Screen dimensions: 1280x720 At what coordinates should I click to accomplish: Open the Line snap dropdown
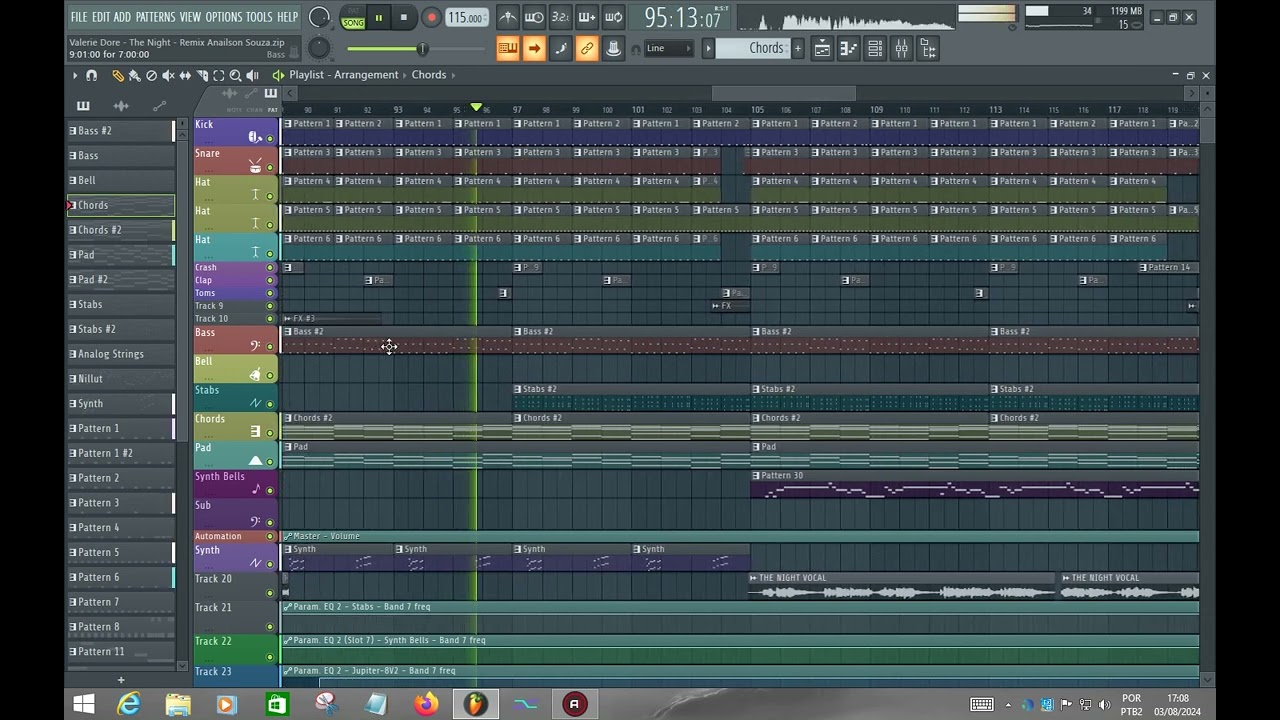tap(668, 48)
